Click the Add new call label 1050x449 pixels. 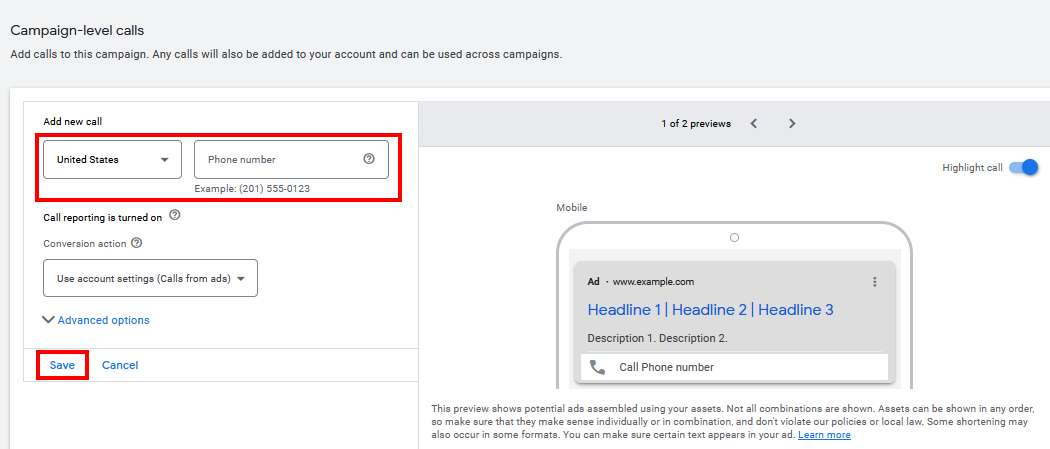72,121
